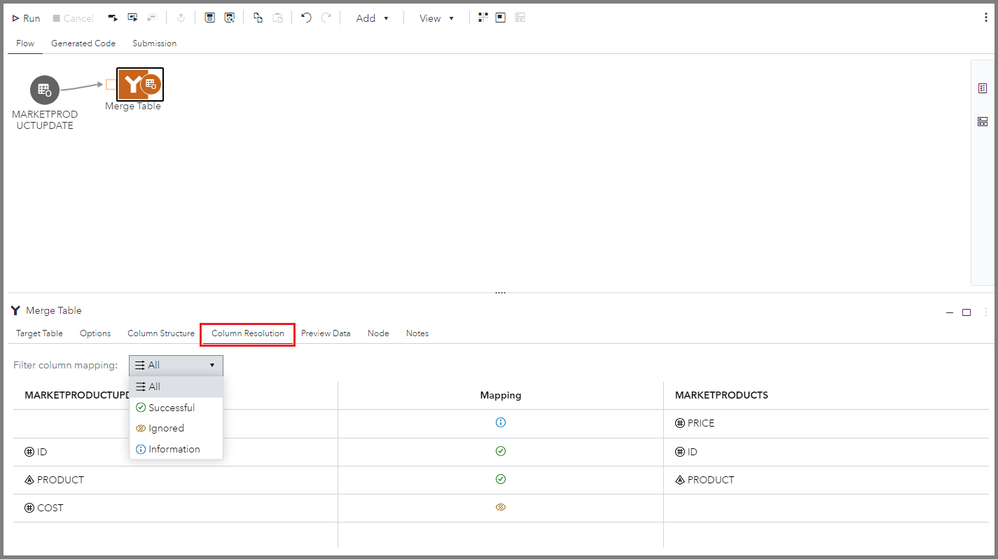The height and width of the screenshot is (559, 998).
Task: Click the grayed redo arrow
Action: coord(326,18)
